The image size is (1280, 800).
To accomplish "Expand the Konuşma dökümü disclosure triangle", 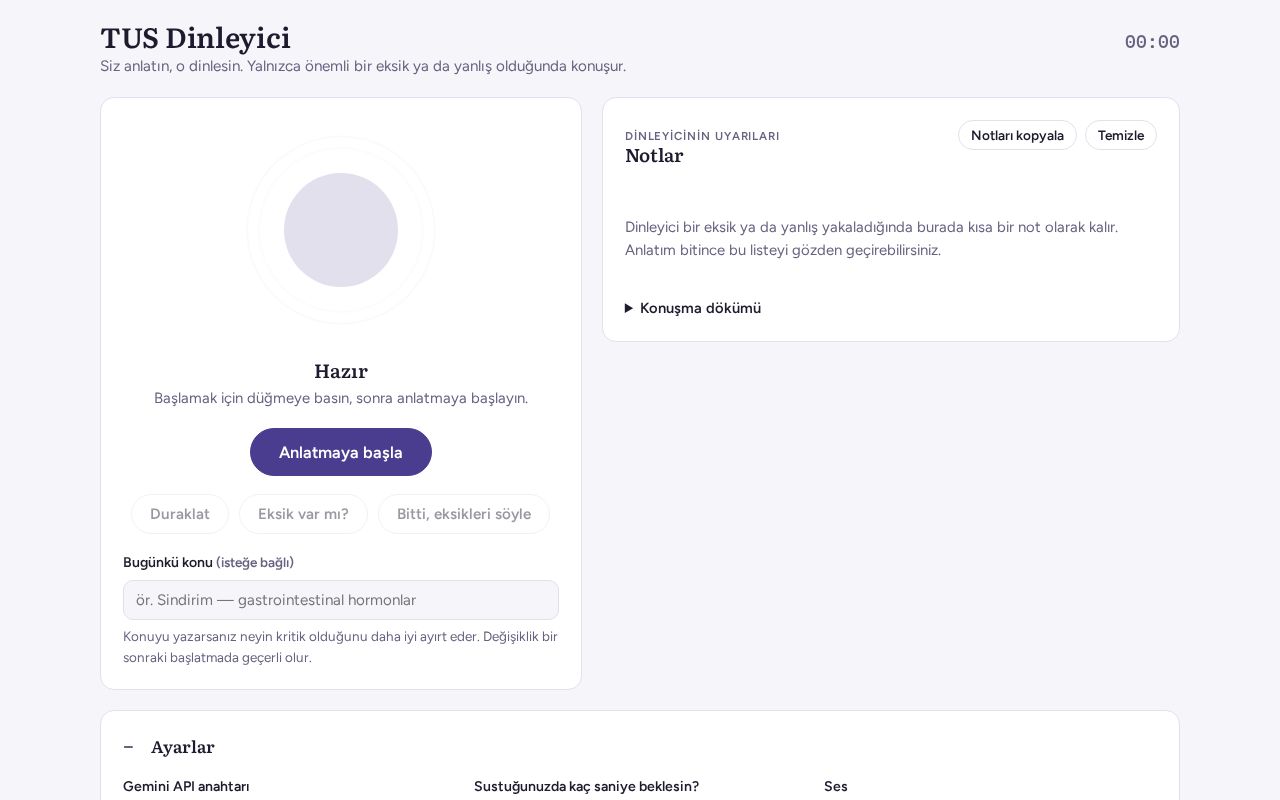I will pyautogui.click(x=629, y=308).
